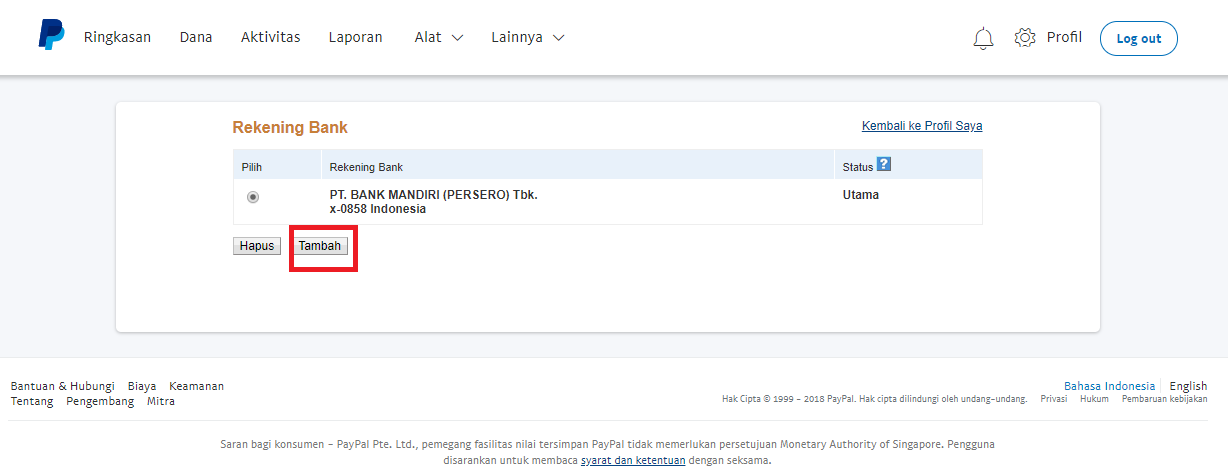Click the x-0858 Indonesia account text

pyautogui.click(x=378, y=209)
